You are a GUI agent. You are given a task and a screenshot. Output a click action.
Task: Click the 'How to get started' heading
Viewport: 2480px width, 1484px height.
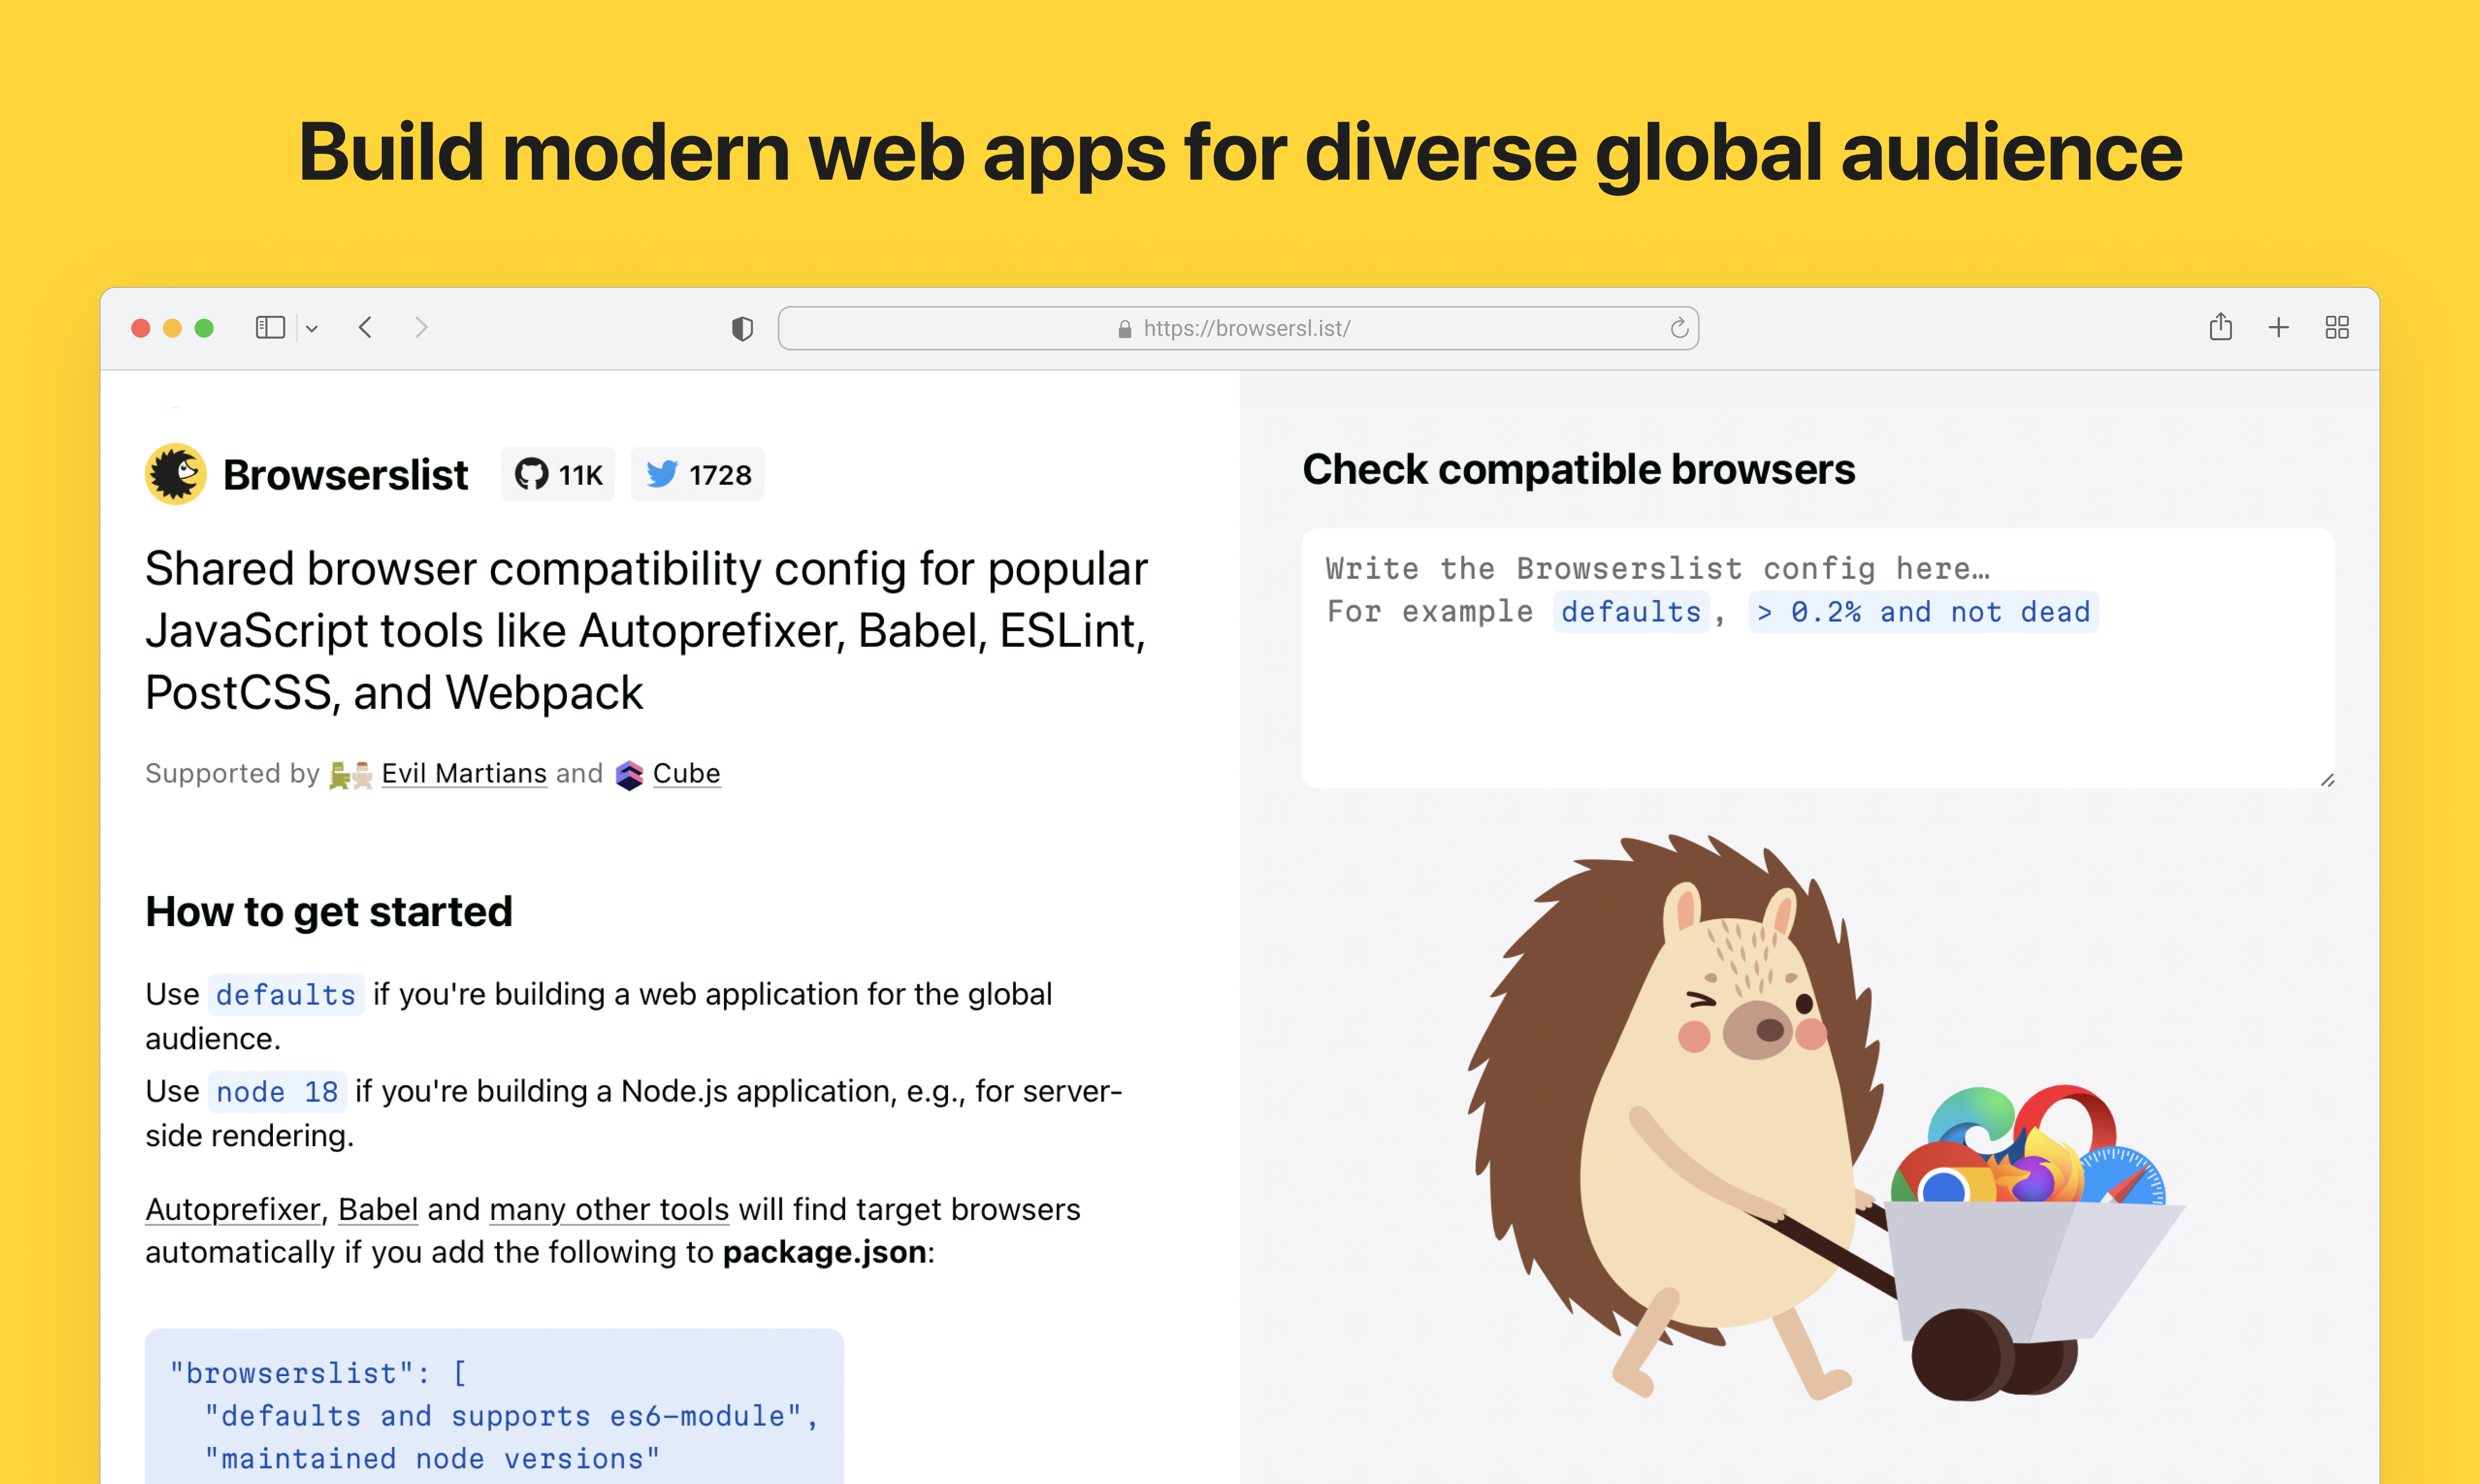[329, 912]
